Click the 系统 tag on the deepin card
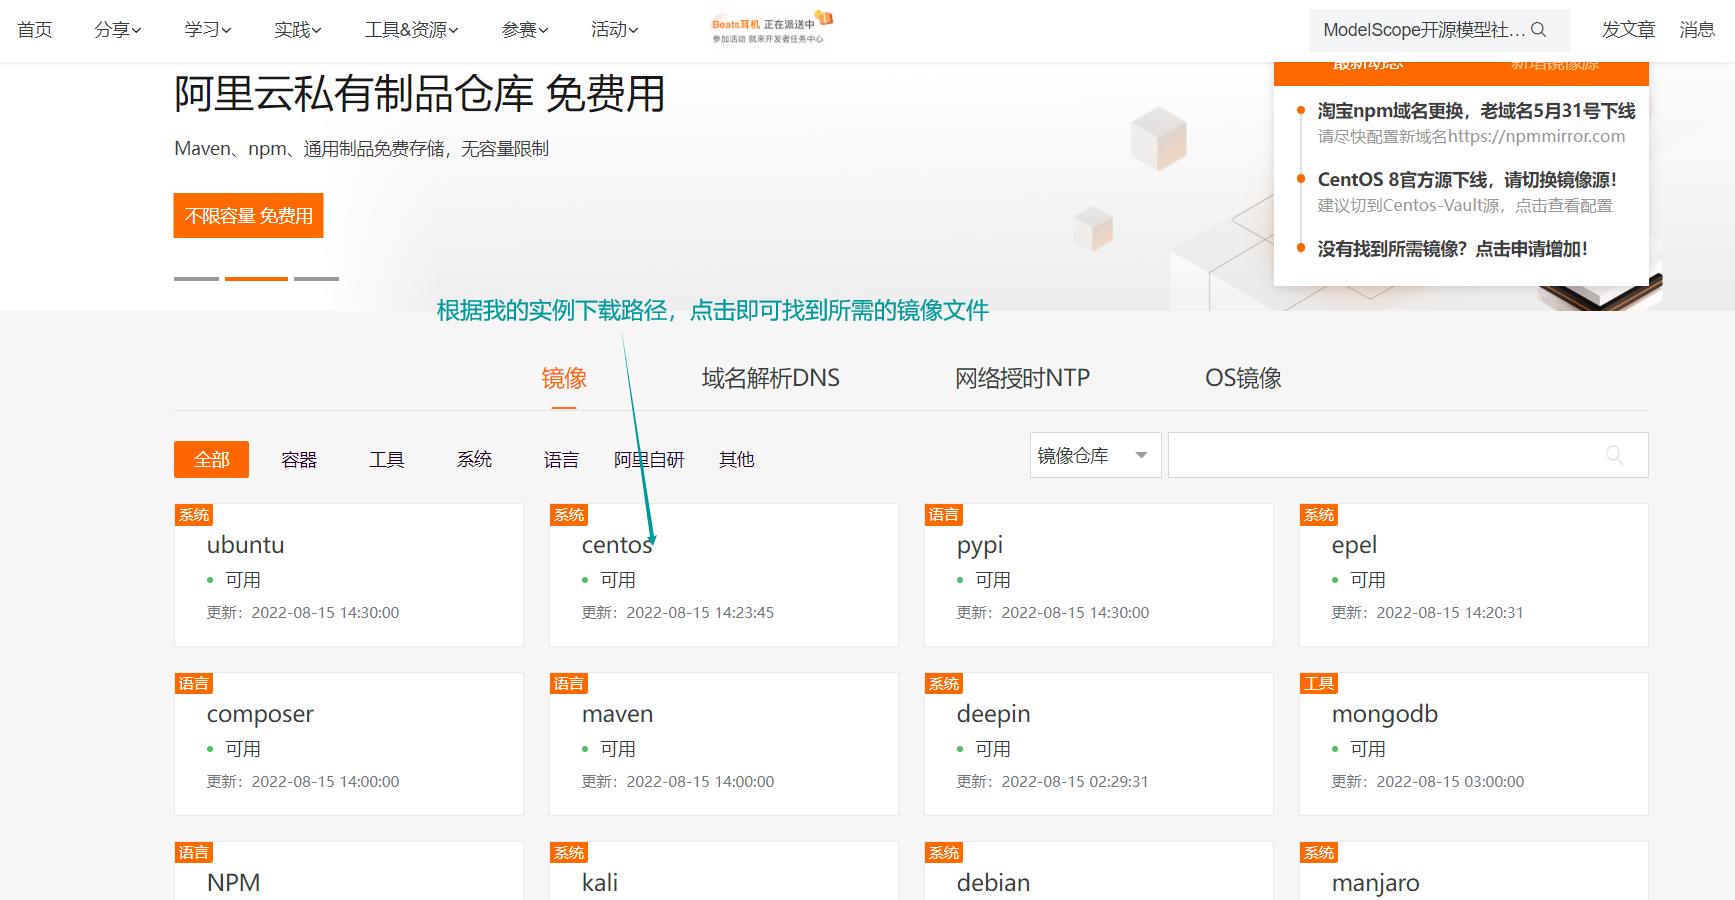Screen dimensions: 1735x900 [944, 684]
